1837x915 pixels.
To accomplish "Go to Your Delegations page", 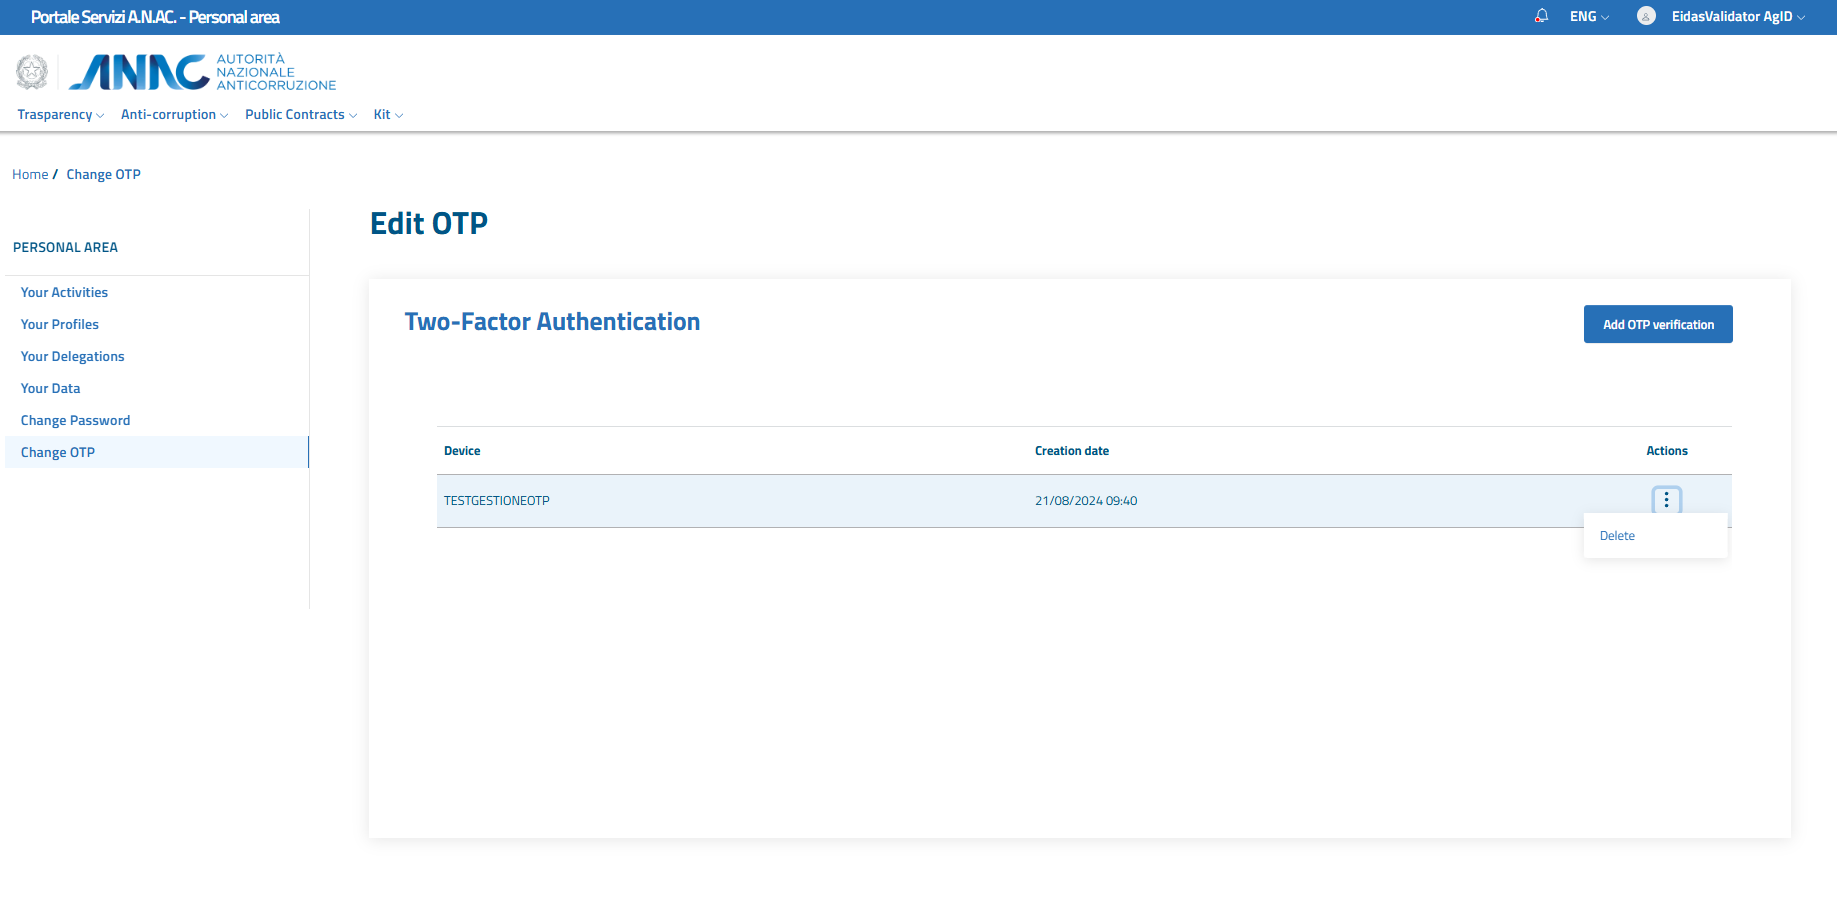I will (73, 357).
